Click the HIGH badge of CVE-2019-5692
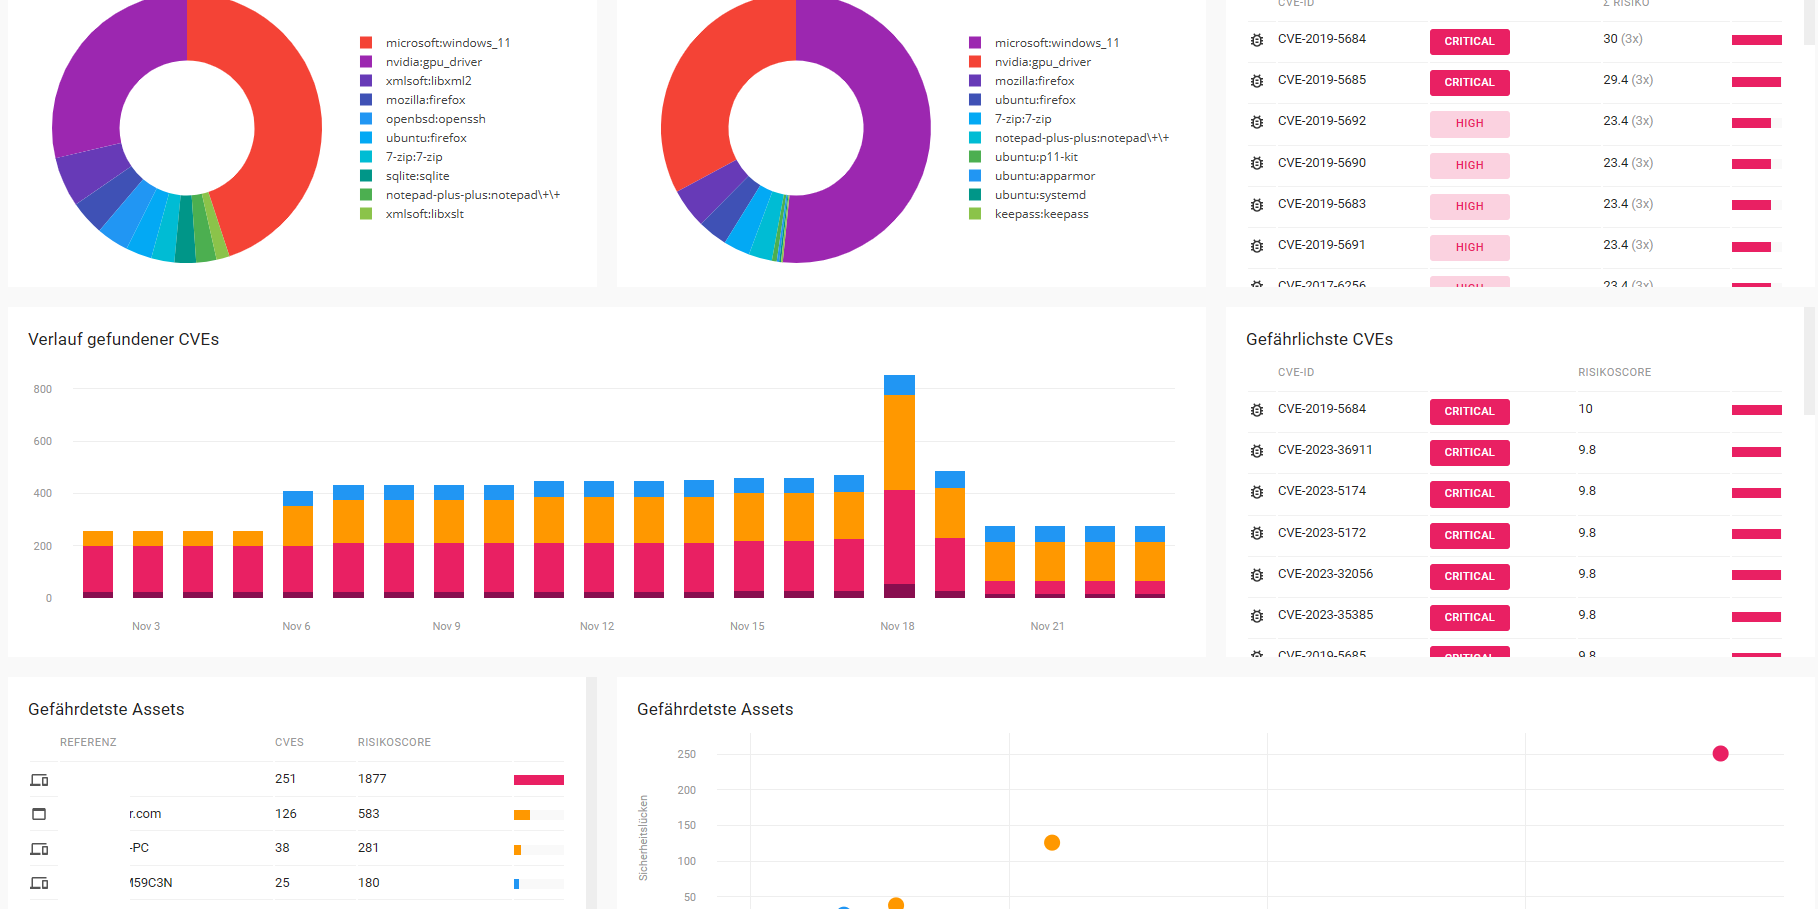 (1469, 123)
